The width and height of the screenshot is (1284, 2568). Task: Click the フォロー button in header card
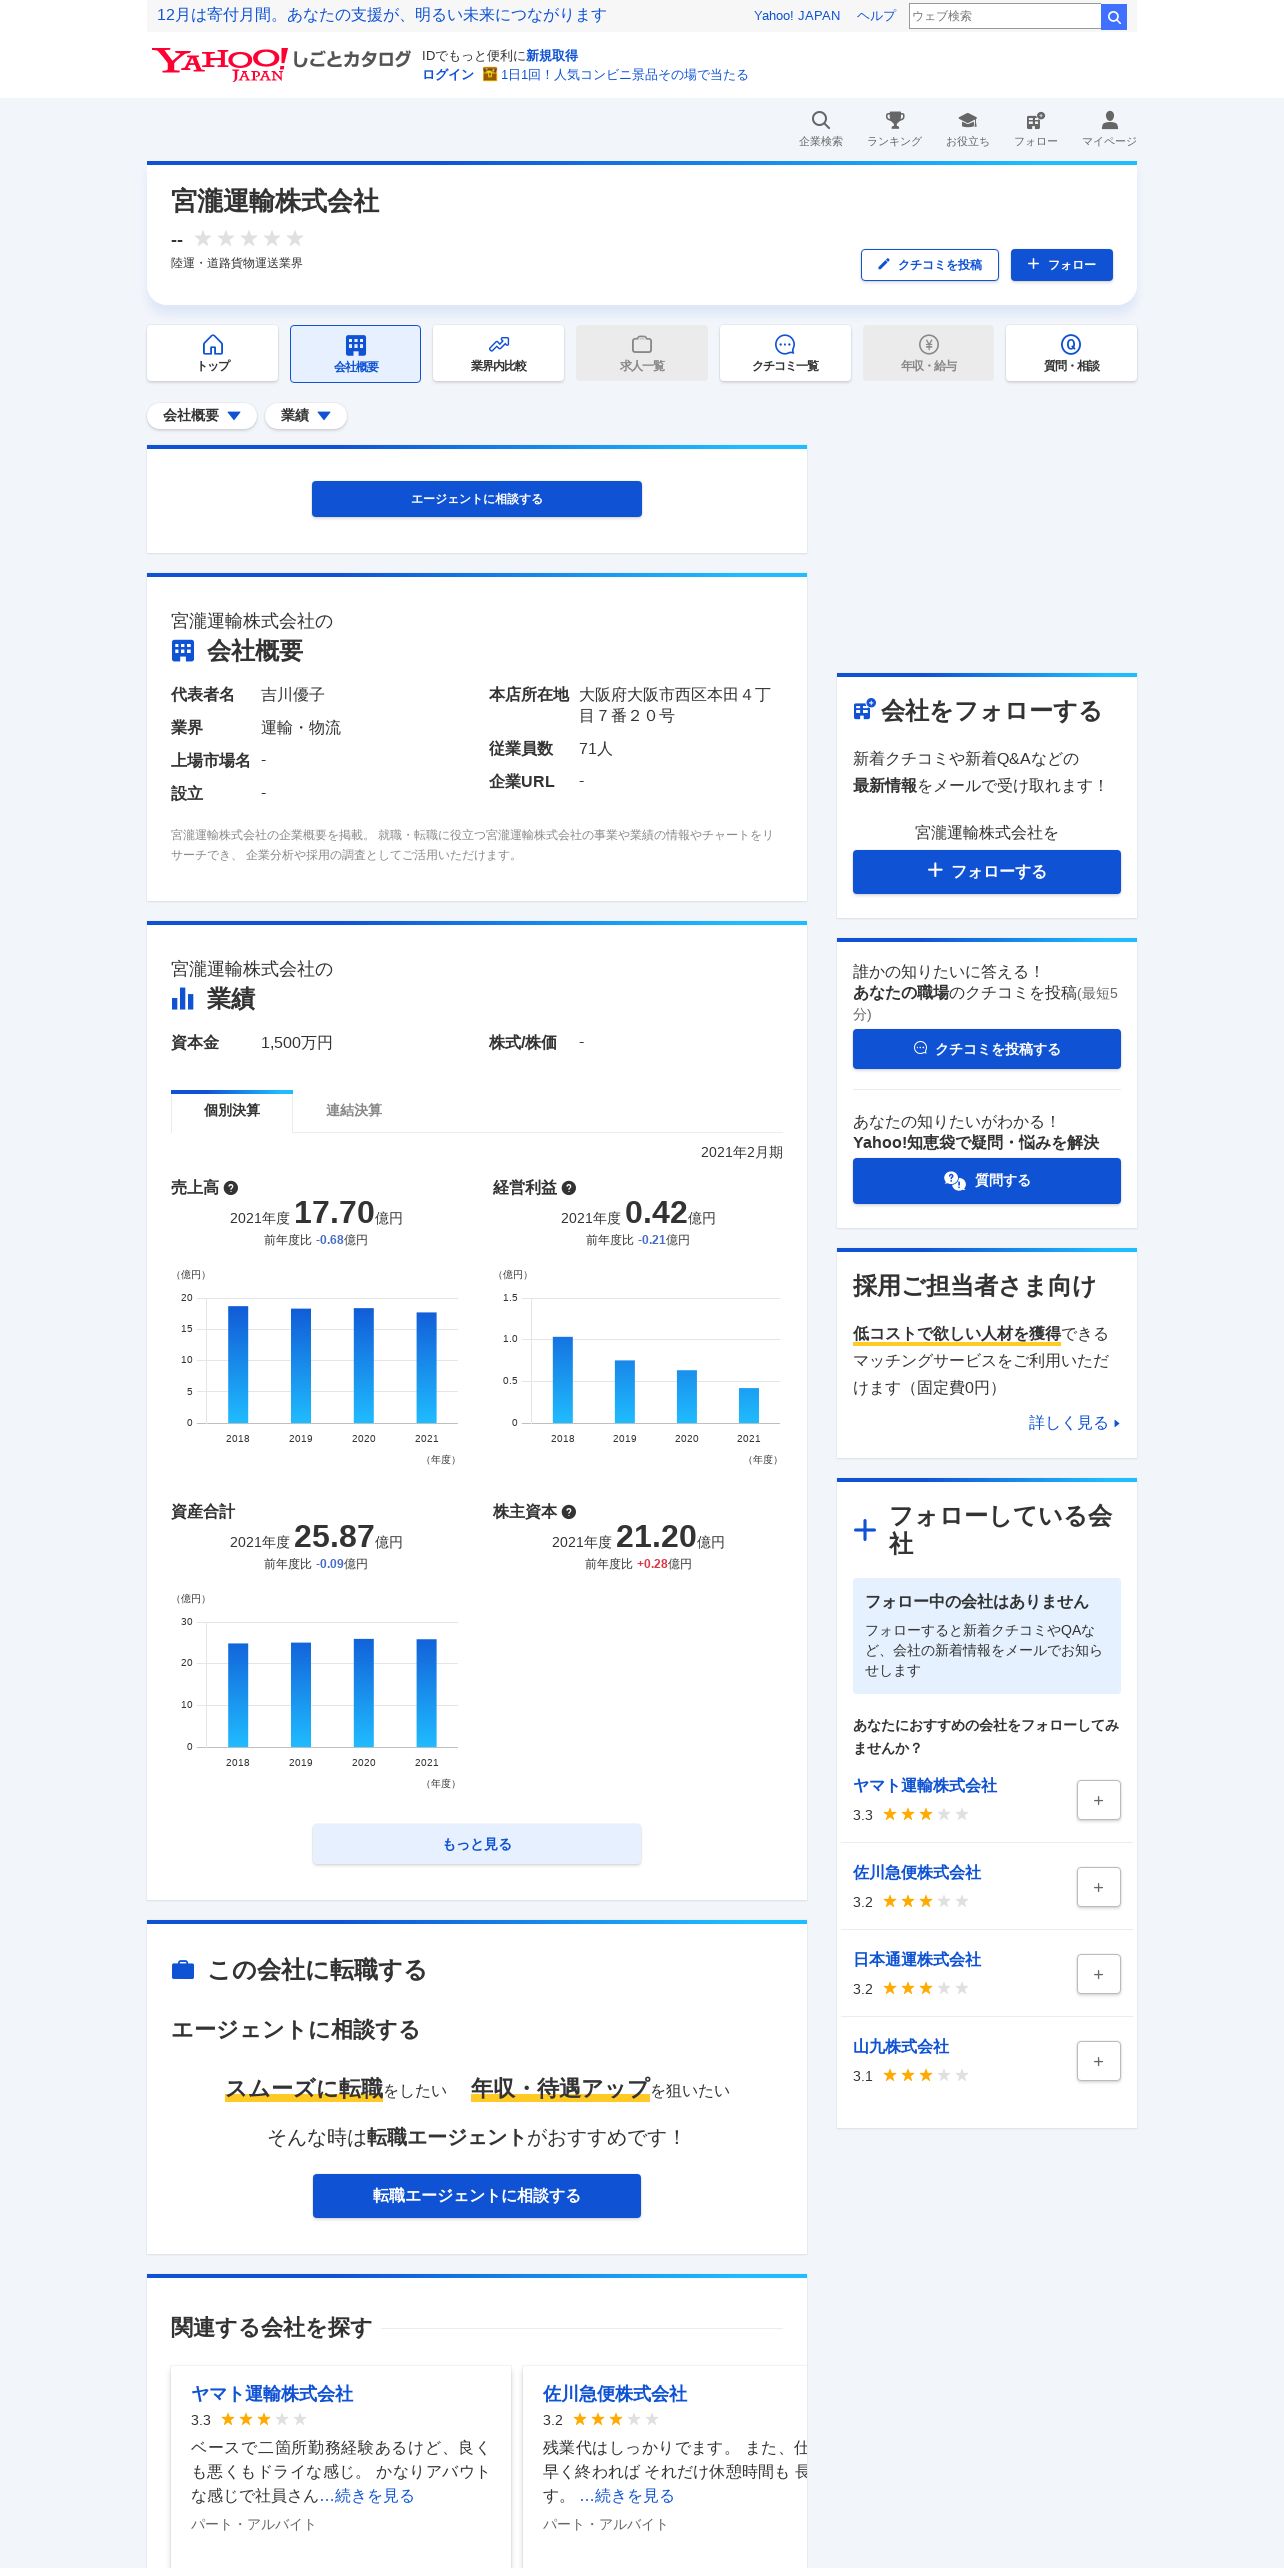pyautogui.click(x=1062, y=265)
